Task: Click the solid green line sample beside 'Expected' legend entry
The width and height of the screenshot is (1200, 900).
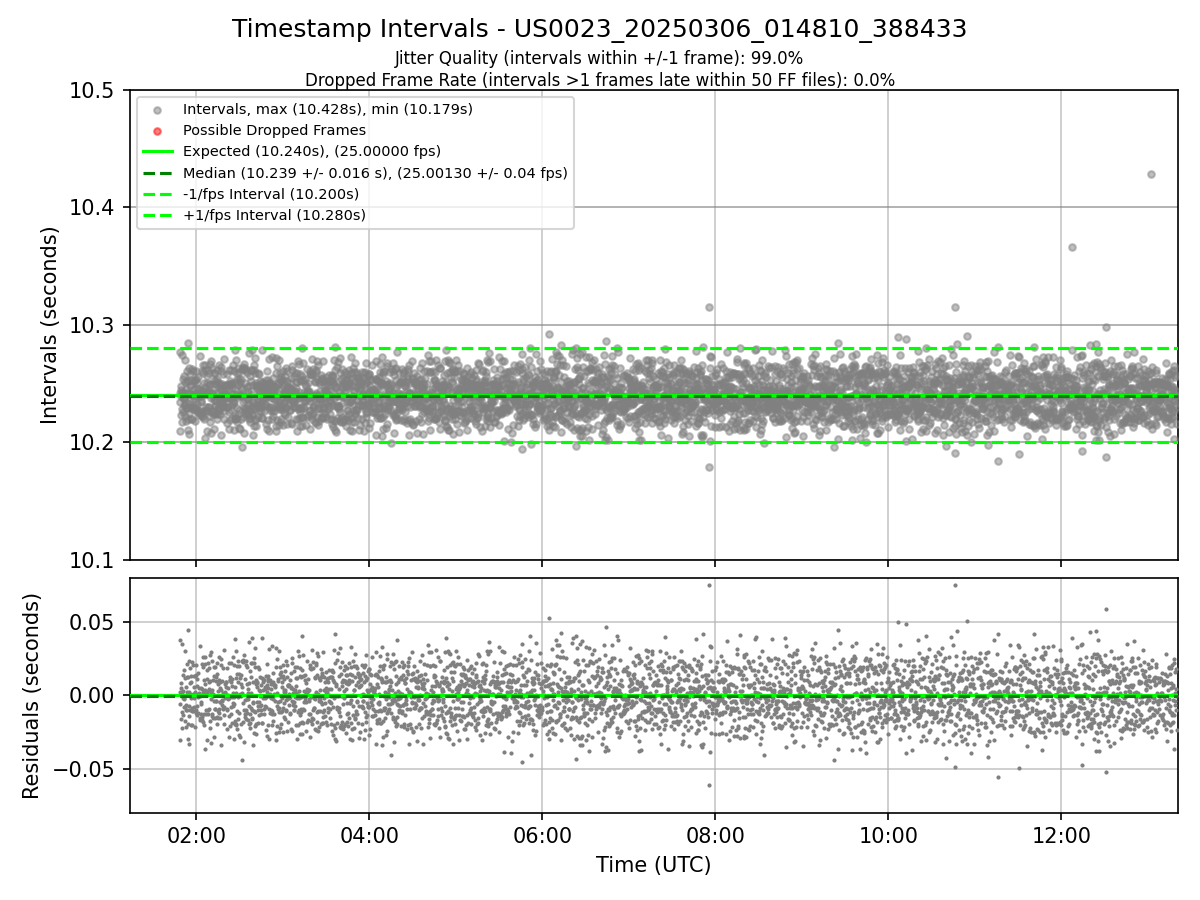Action: click(157, 152)
